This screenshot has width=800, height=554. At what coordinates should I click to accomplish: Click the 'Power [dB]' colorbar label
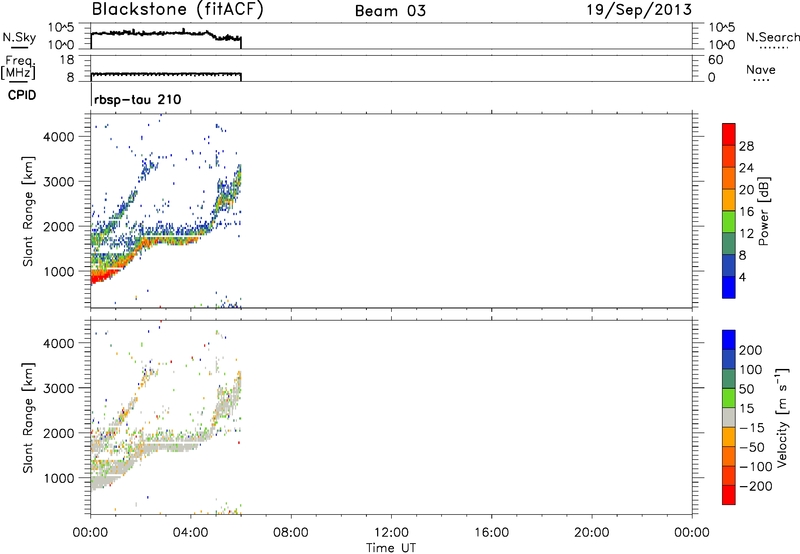click(x=764, y=211)
